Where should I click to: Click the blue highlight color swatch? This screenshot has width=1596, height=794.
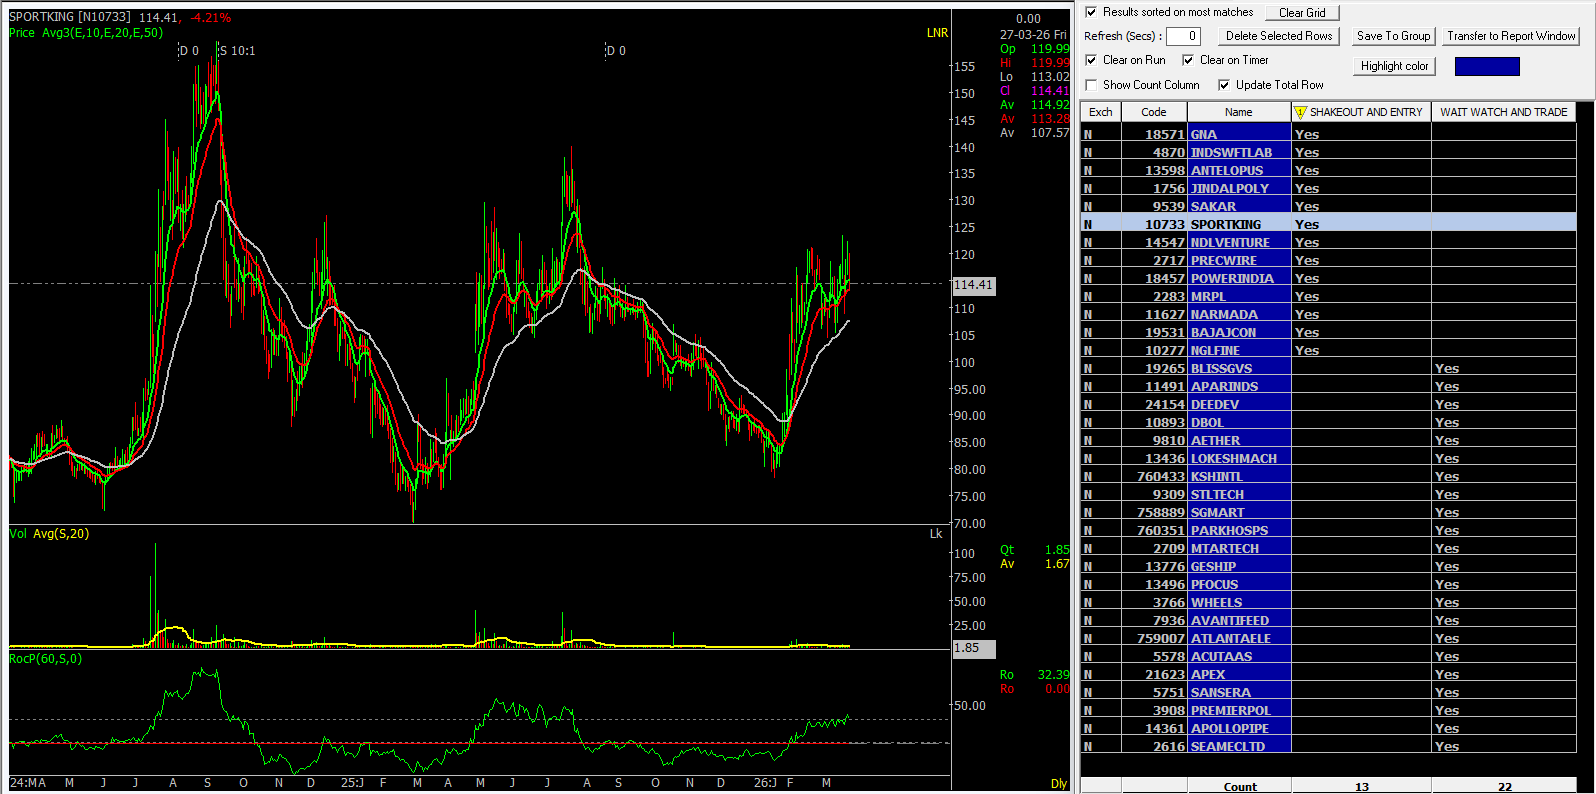coord(1486,66)
